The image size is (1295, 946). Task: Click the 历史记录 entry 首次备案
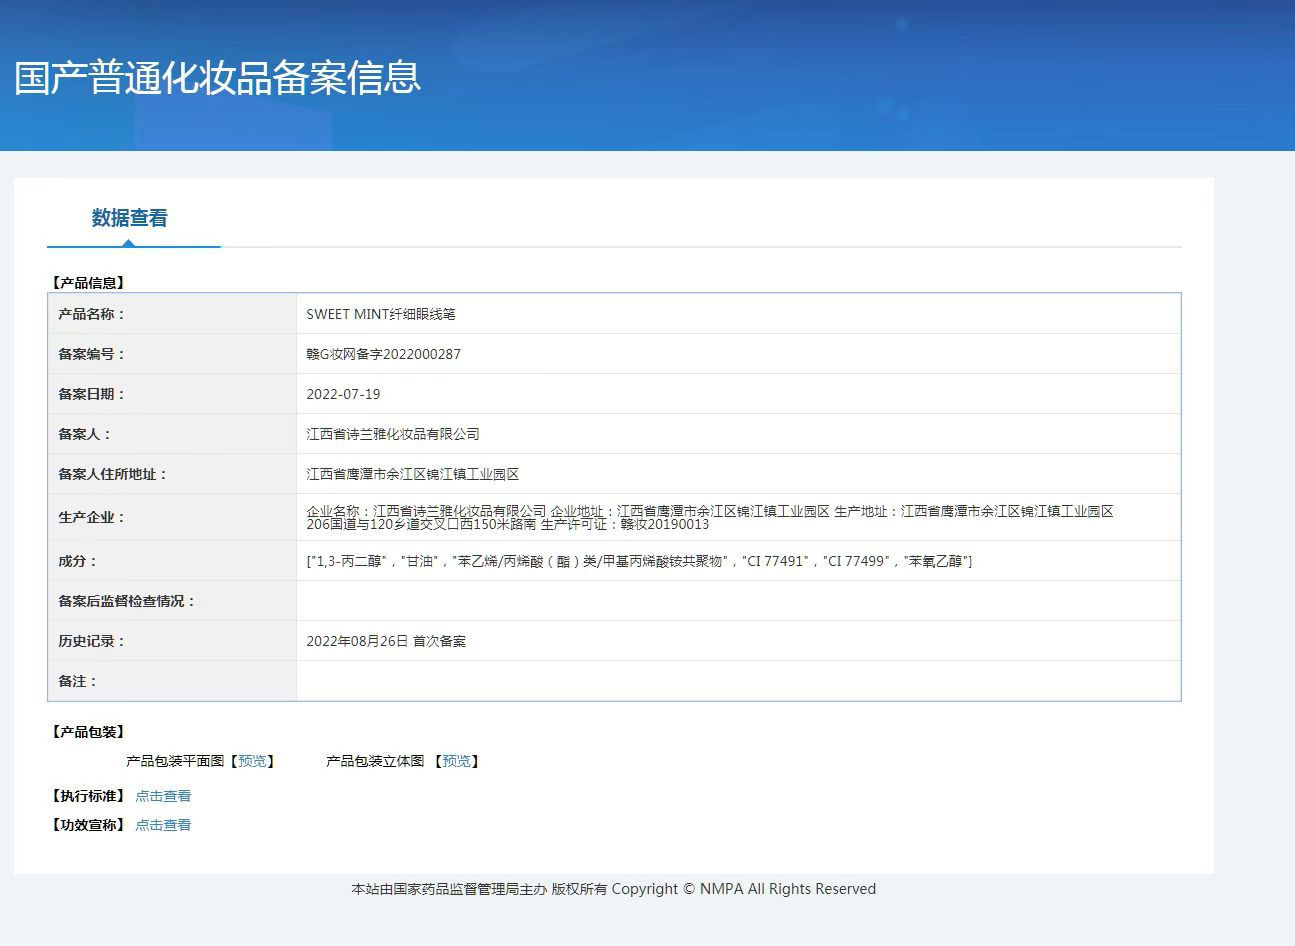386,641
